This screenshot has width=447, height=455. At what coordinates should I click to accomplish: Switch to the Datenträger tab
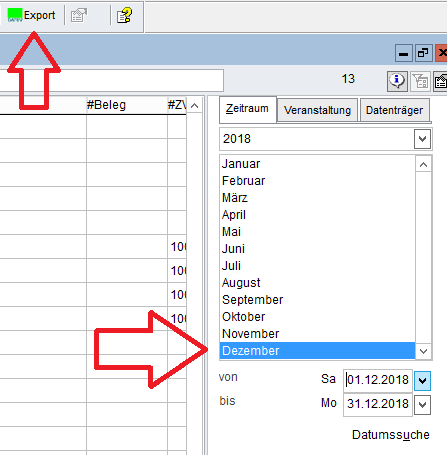394,110
